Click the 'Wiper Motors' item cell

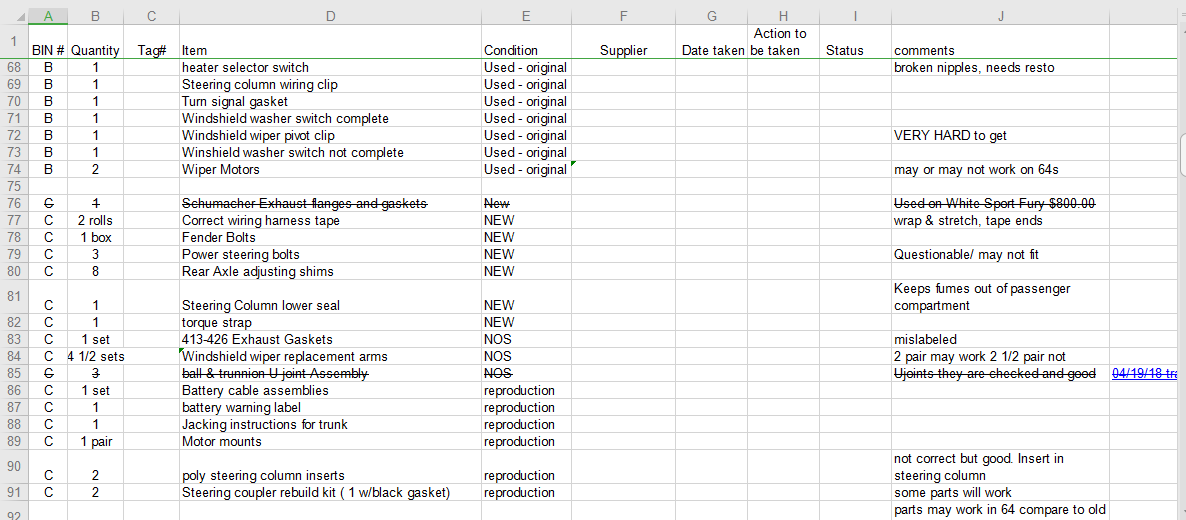[330, 170]
